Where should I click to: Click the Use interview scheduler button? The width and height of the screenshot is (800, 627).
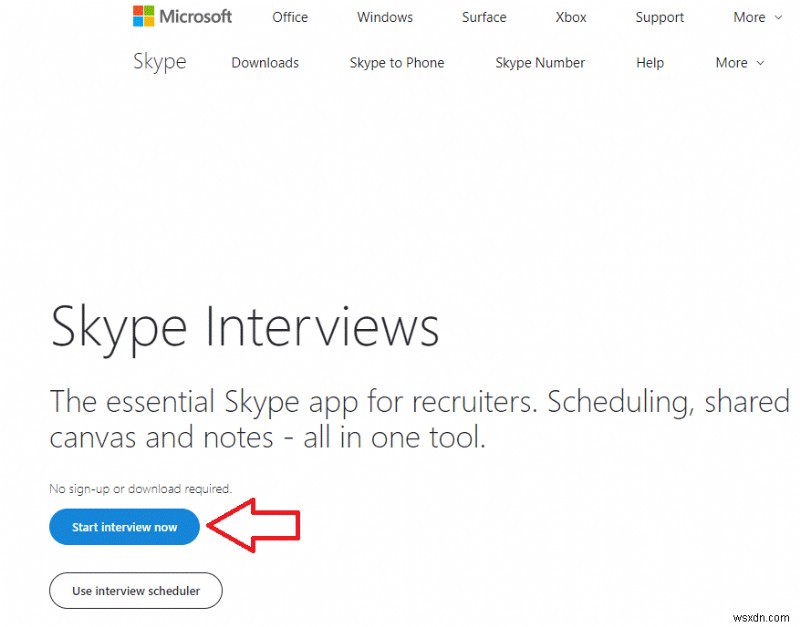135,591
